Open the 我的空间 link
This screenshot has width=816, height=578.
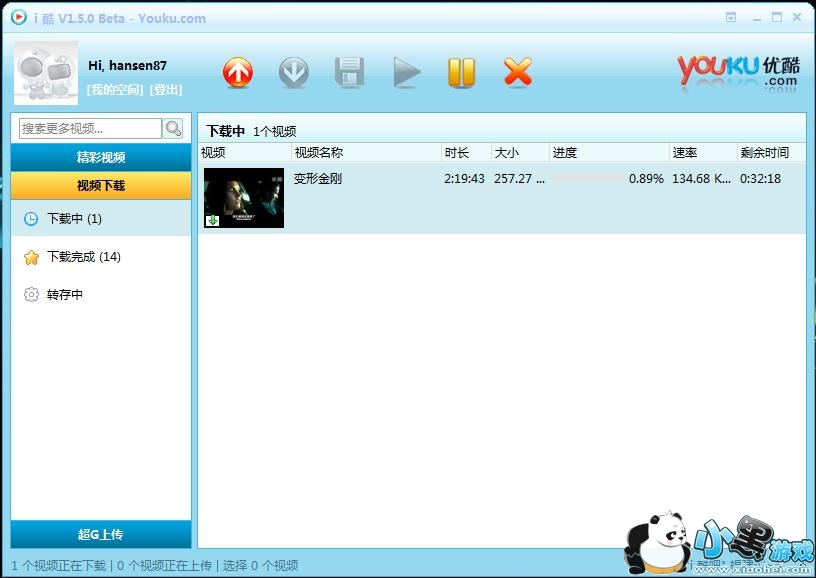(115, 89)
